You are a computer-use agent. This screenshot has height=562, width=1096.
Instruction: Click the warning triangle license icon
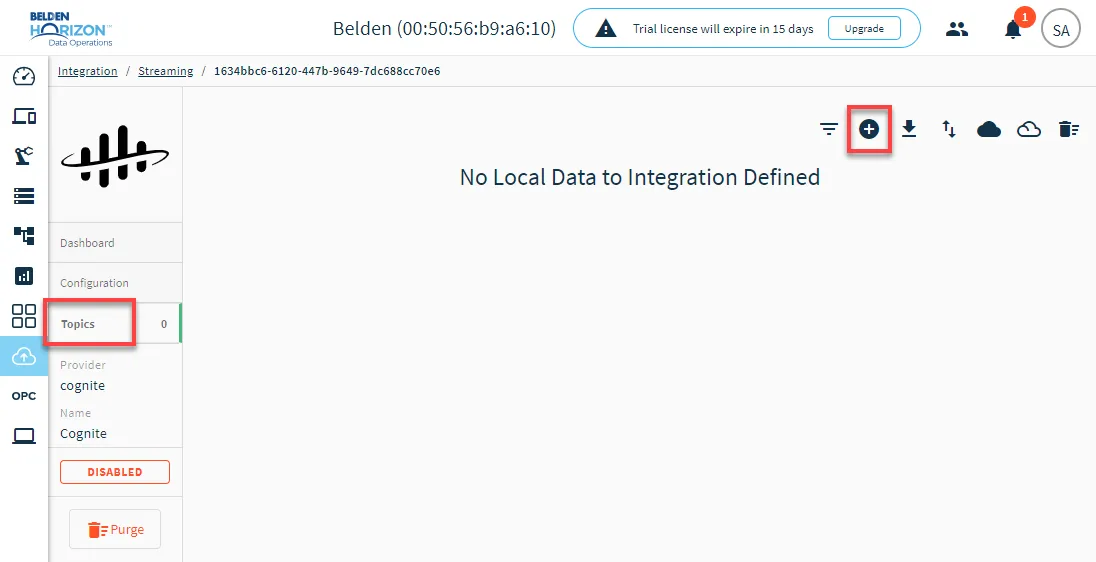[x=606, y=29]
